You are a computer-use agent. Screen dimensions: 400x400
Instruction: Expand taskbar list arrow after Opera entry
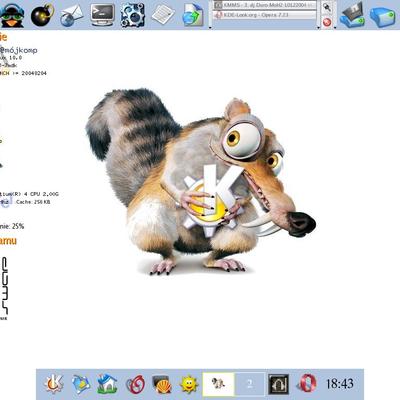(x=318, y=27)
